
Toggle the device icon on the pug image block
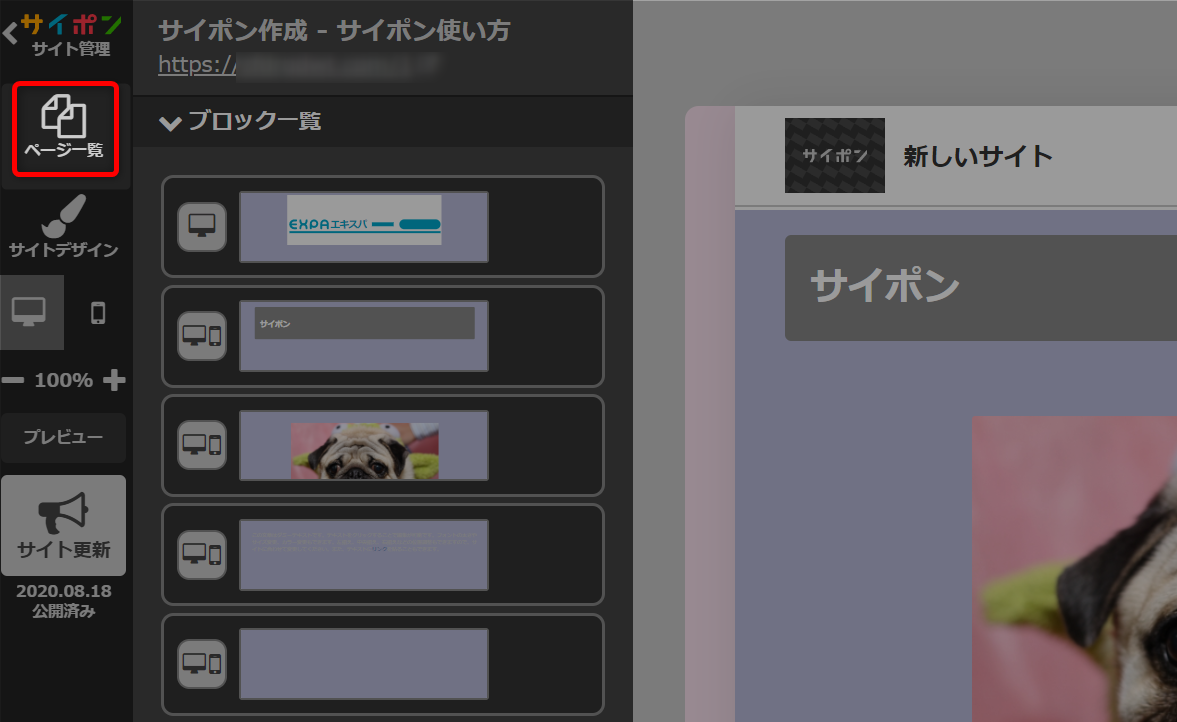coord(202,445)
